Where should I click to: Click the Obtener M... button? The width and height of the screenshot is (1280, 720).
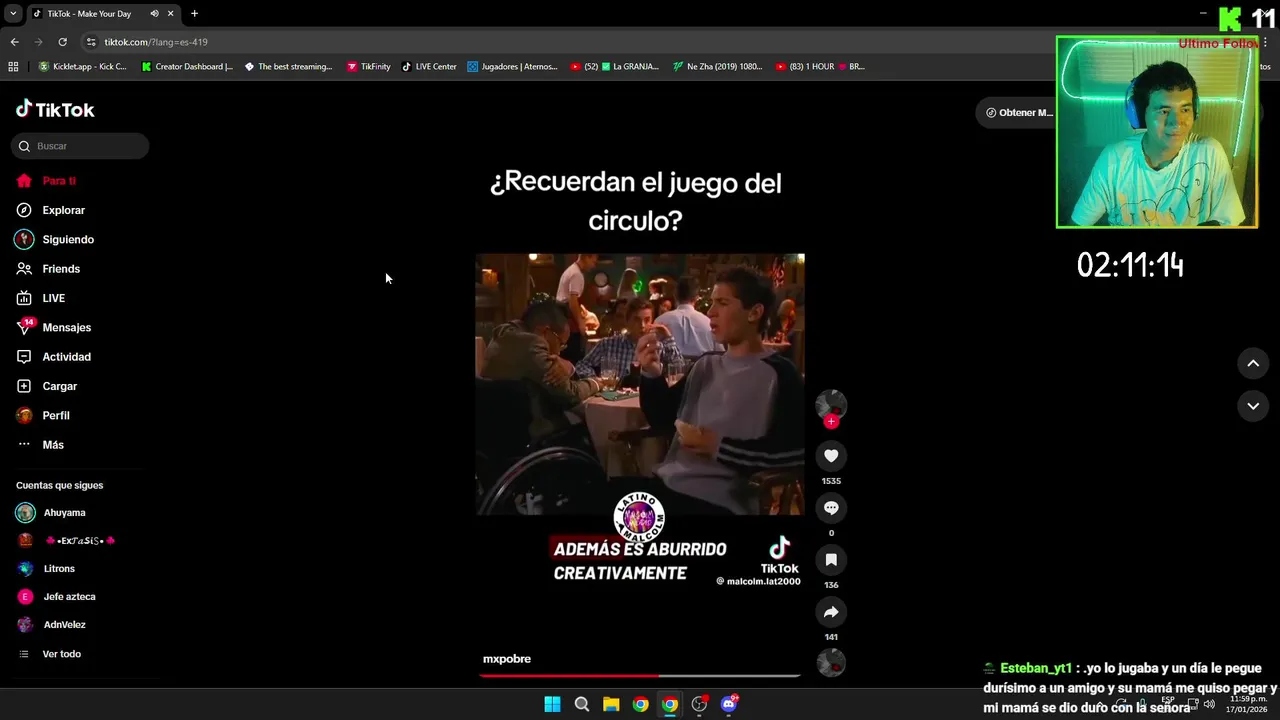point(1018,113)
